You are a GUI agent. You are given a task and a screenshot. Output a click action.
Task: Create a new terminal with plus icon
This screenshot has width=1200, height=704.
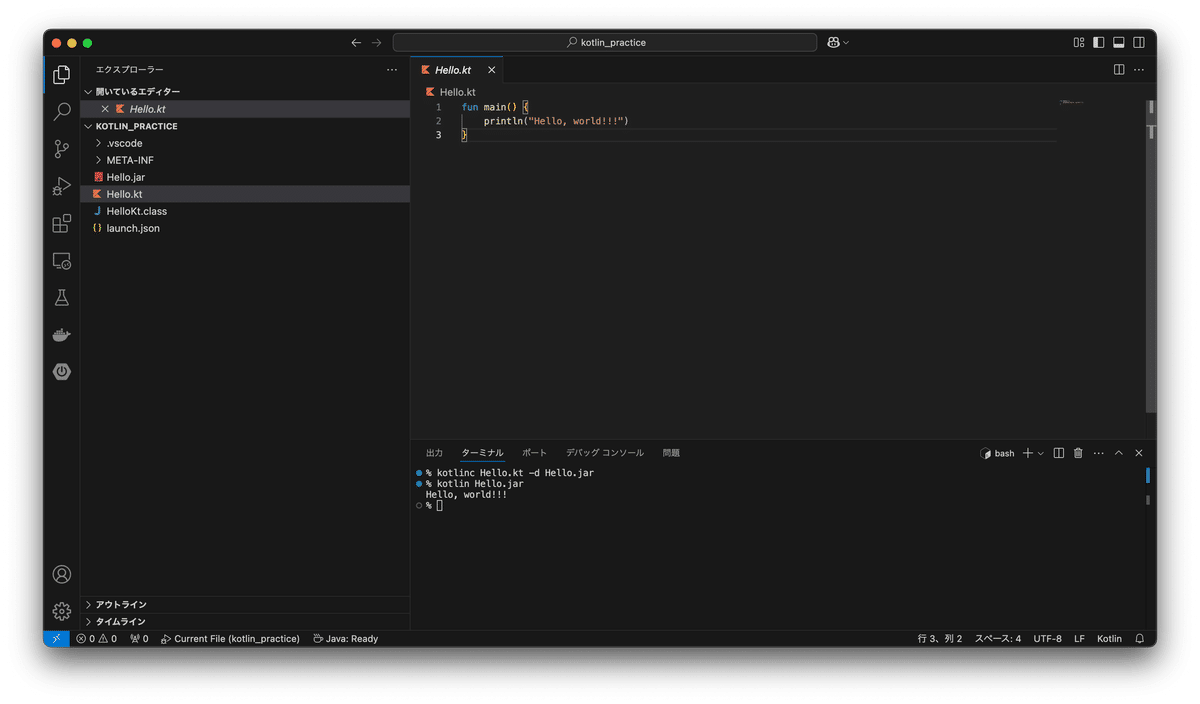(1028, 452)
